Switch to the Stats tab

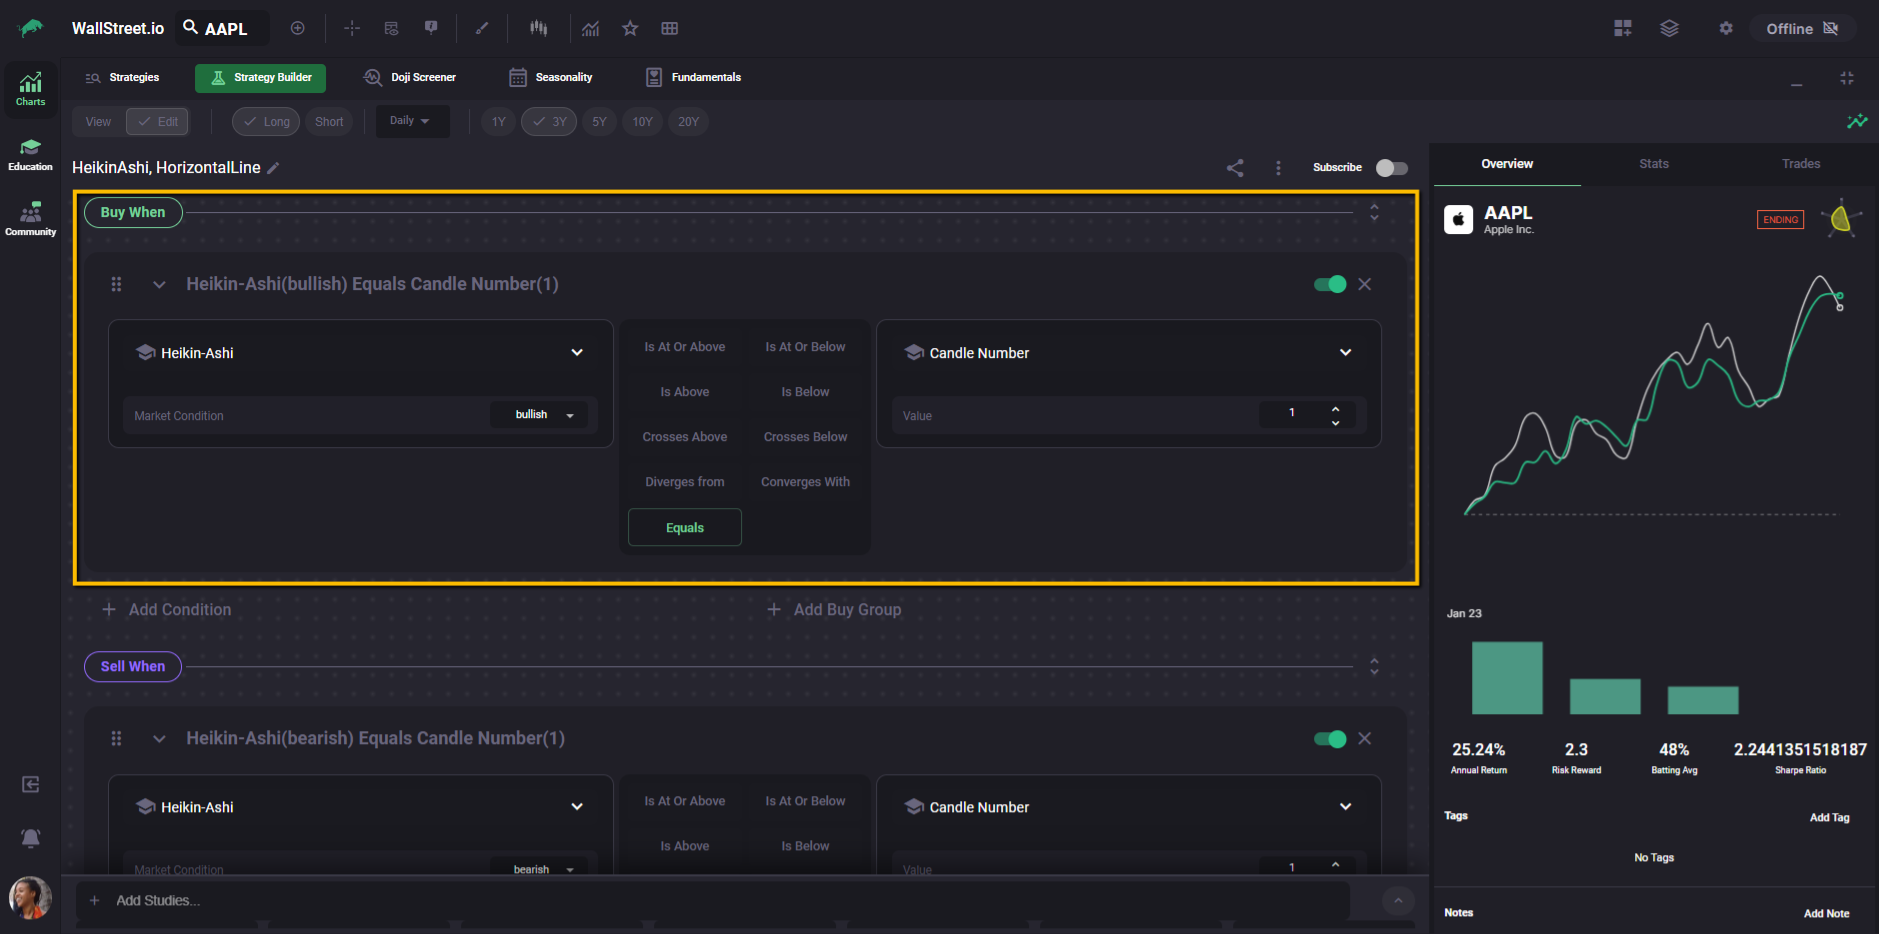[1654, 164]
